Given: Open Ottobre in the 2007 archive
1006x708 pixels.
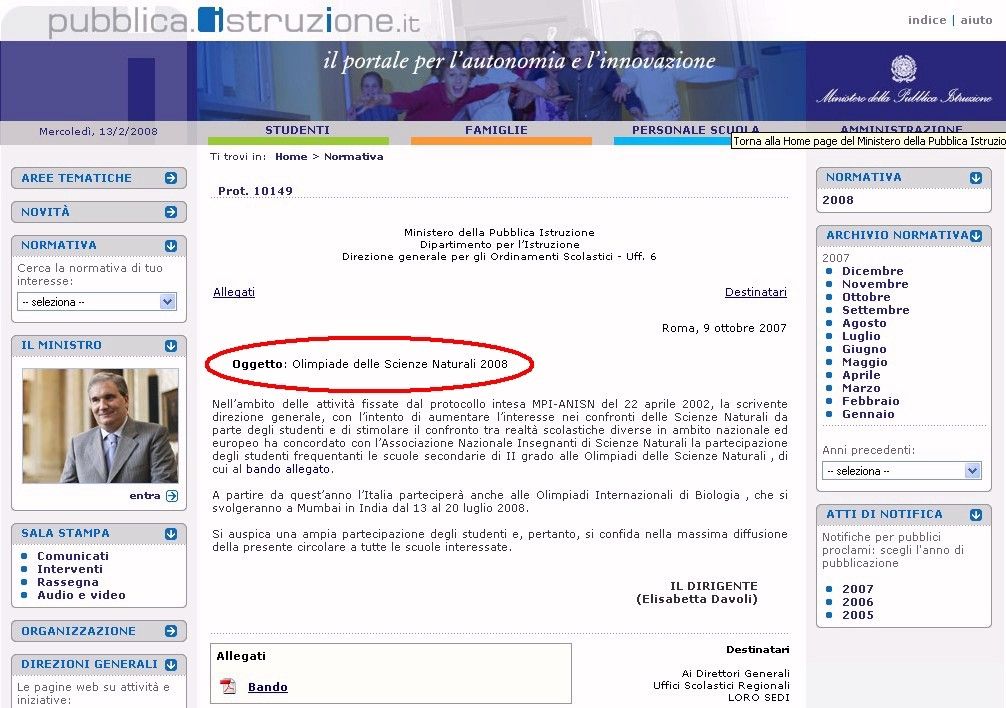Looking at the screenshot, I should pos(866,297).
